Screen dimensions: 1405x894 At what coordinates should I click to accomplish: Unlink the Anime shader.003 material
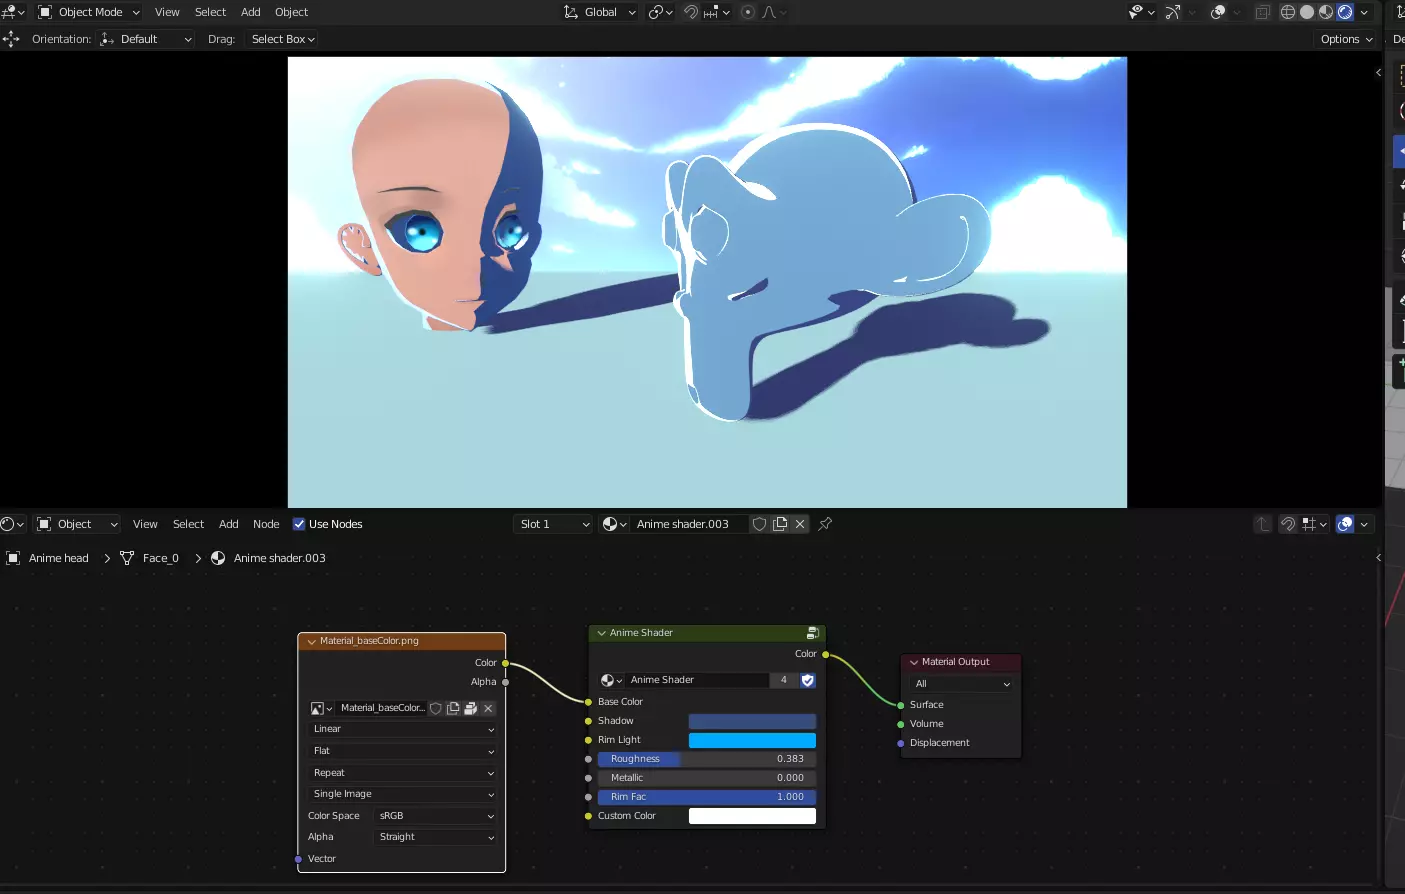[x=800, y=524]
